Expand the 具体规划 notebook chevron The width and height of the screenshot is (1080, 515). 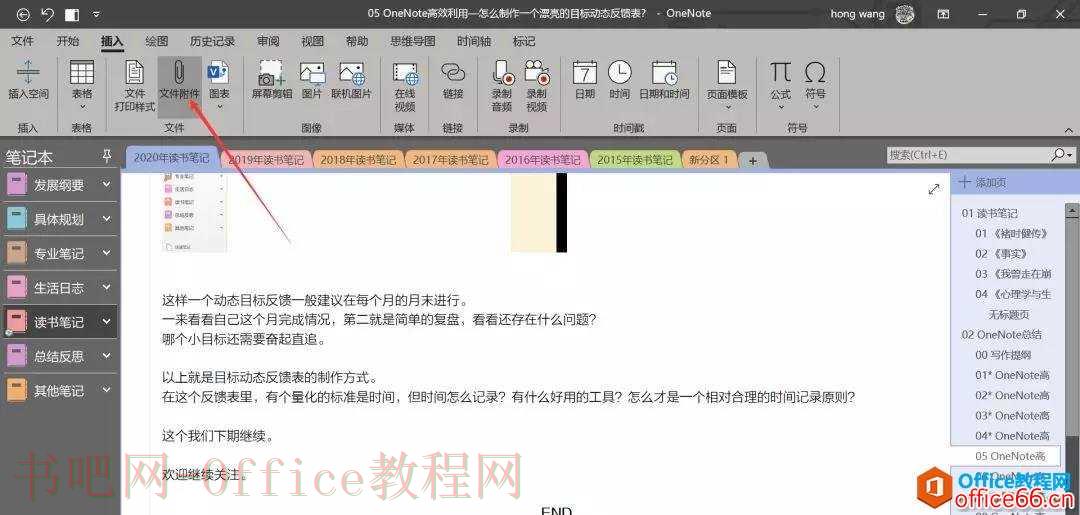tap(106, 219)
